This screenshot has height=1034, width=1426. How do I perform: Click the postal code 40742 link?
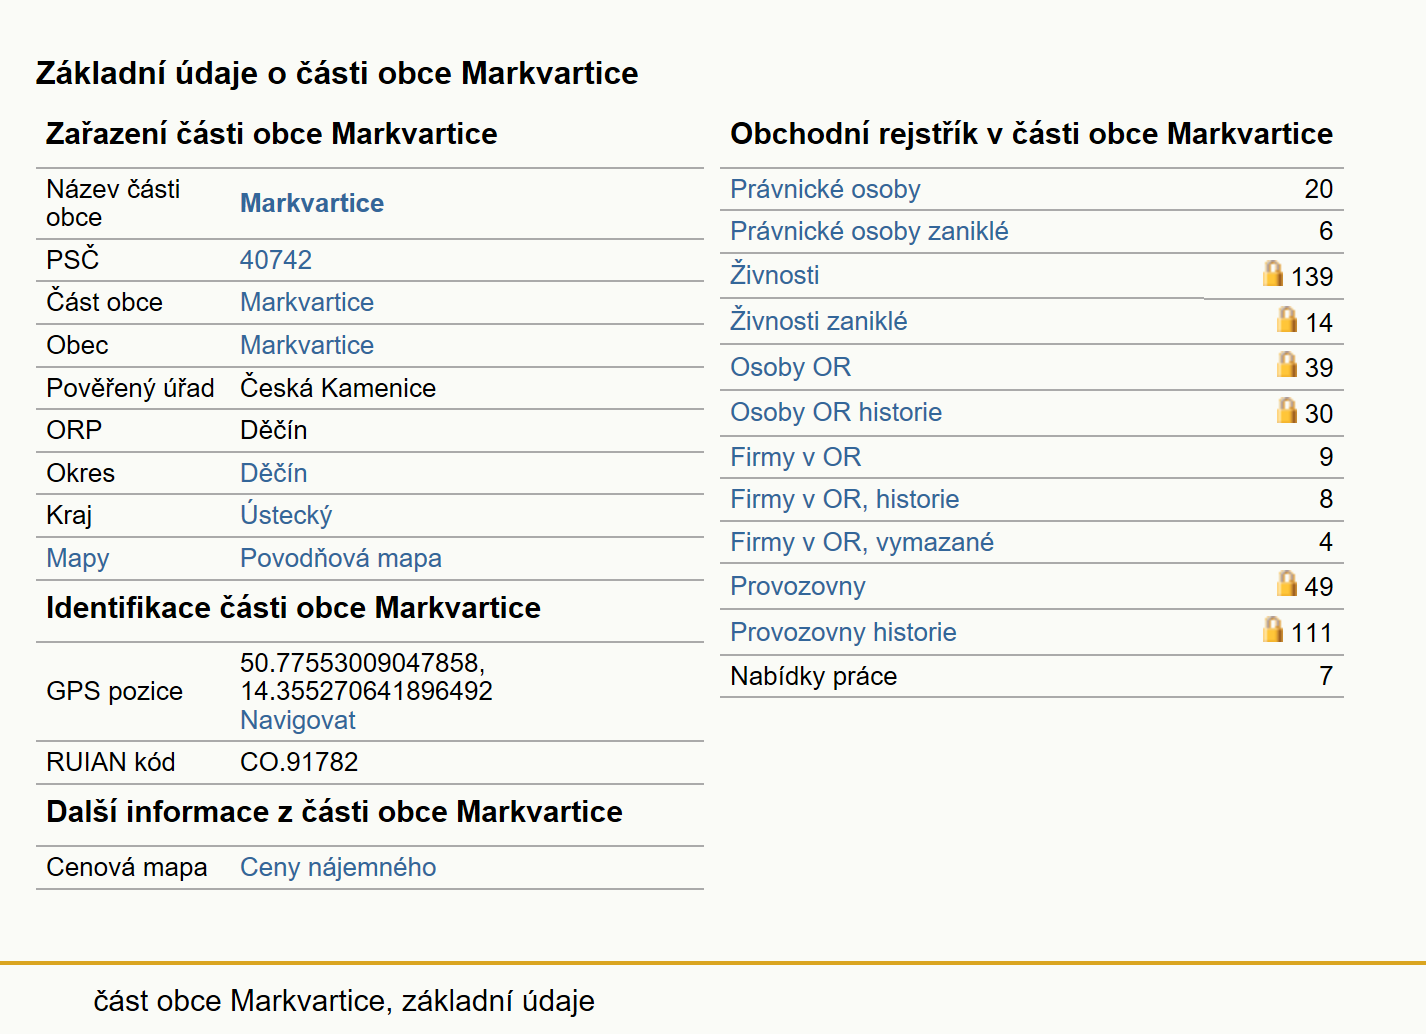pos(276,260)
